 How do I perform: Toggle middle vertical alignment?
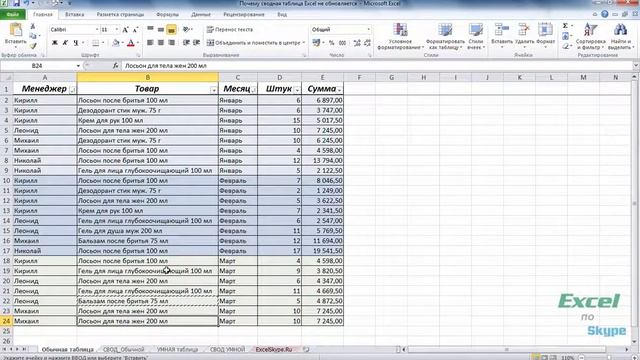coord(161,29)
